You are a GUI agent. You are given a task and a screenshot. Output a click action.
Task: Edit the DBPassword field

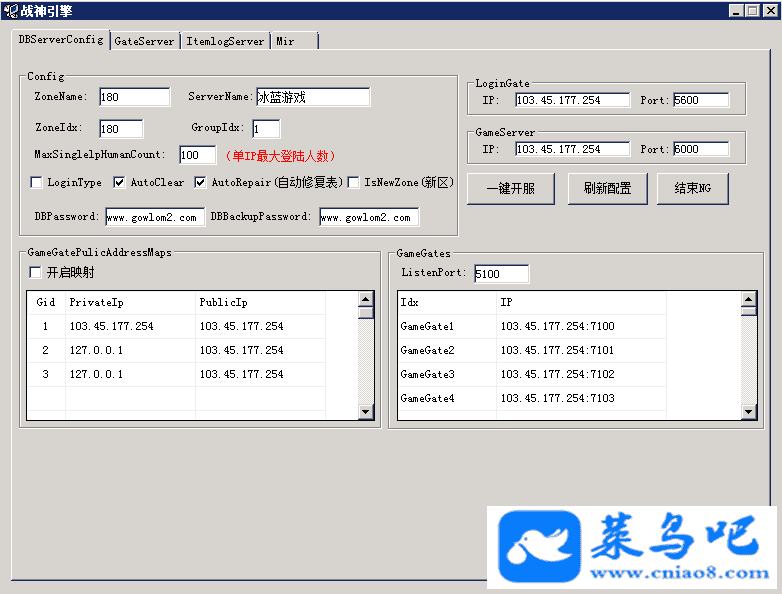point(154,217)
